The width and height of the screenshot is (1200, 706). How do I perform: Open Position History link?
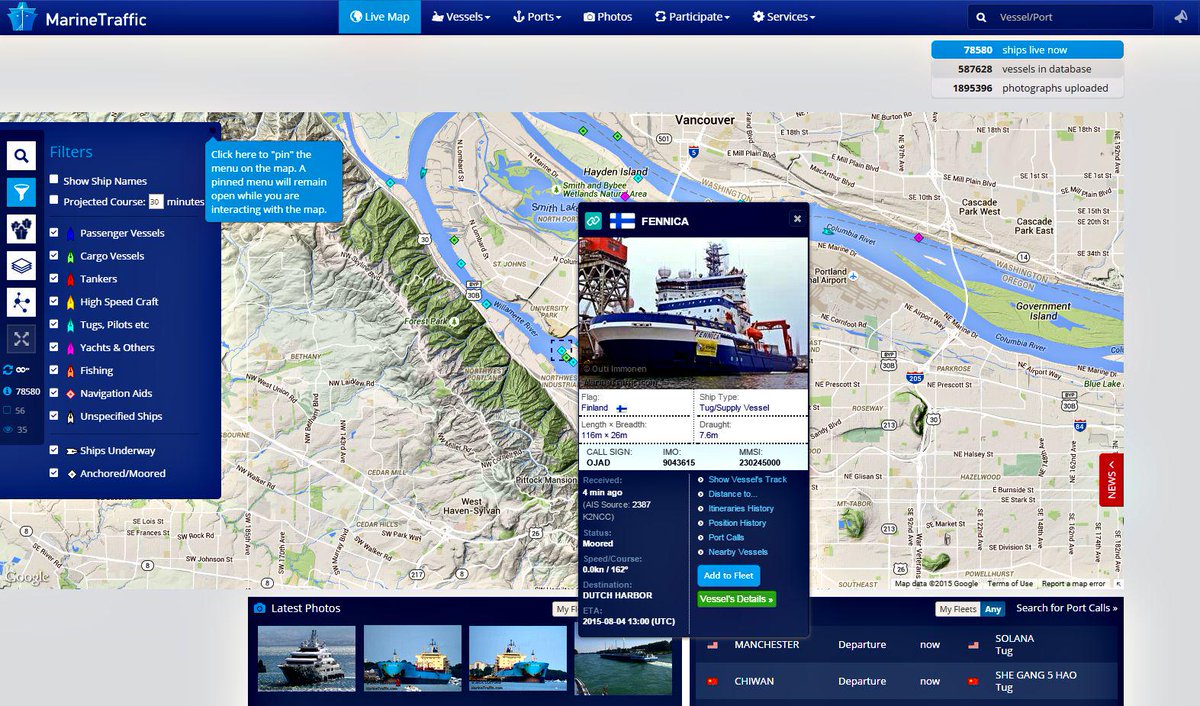pyautogui.click(x=737, y=523)
